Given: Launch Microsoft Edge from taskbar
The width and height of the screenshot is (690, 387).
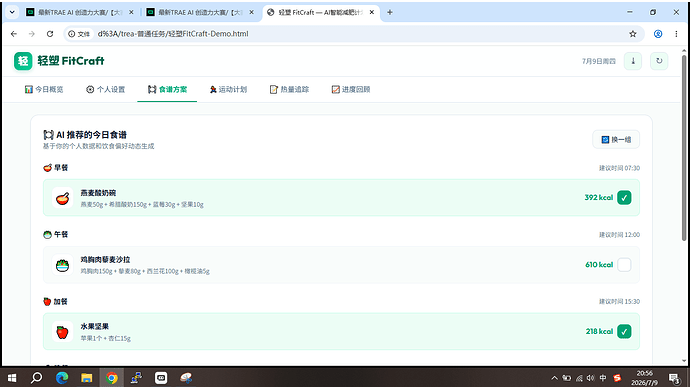Looking at the screenshot, I should point(62,378).
